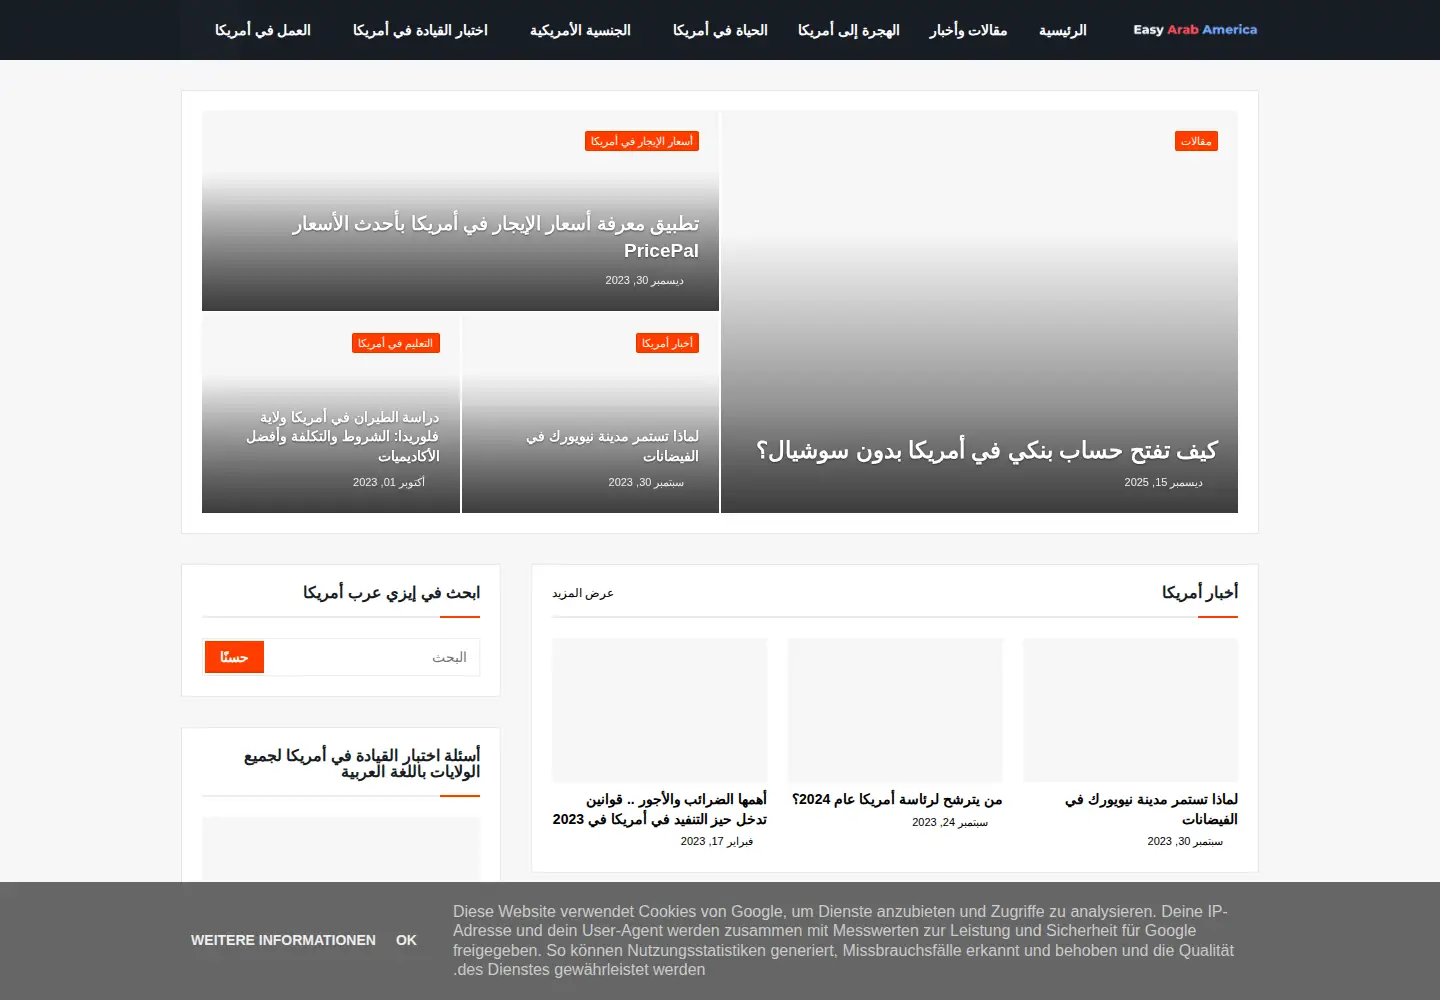Open title أهمها الضرائب والأجور
This screenshot has width=1440, height=1000.
[x=660, y=809]
